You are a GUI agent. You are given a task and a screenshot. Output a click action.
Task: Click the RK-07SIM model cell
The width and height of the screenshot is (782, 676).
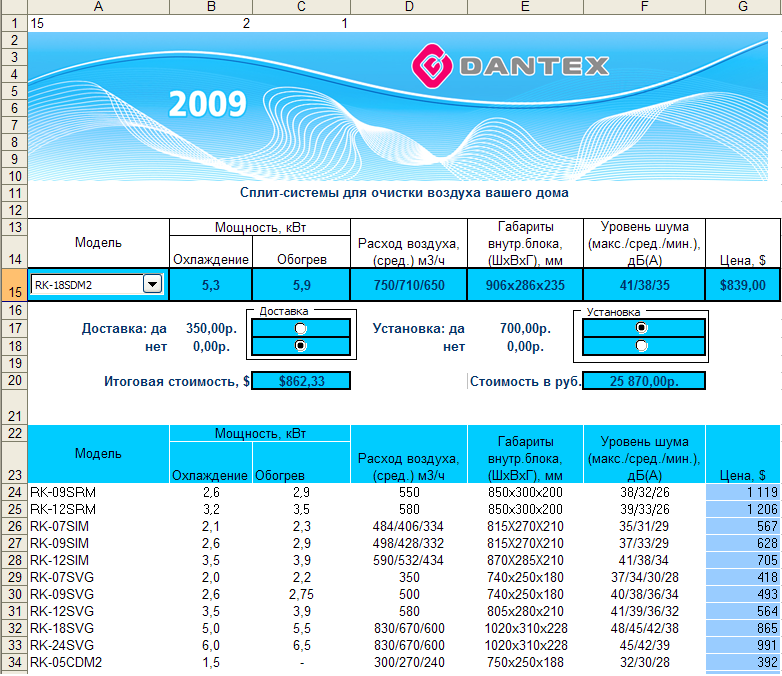[x=98, y=526]
